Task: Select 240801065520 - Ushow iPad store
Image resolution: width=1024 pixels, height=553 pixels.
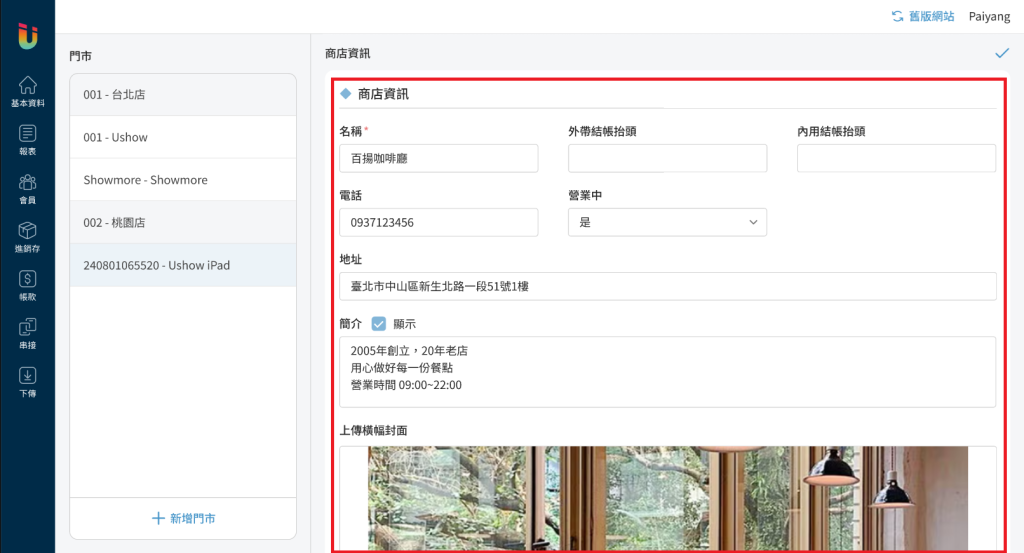Action: tap(183, 266)
